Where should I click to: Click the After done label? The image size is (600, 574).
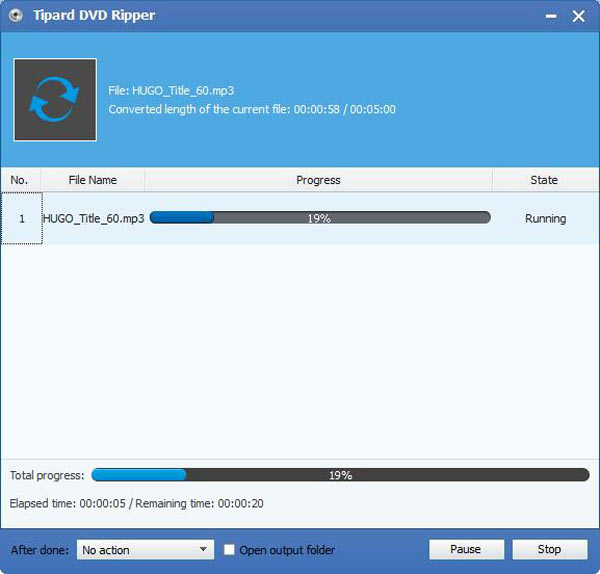pyautogui.click(x=40, y=550)
